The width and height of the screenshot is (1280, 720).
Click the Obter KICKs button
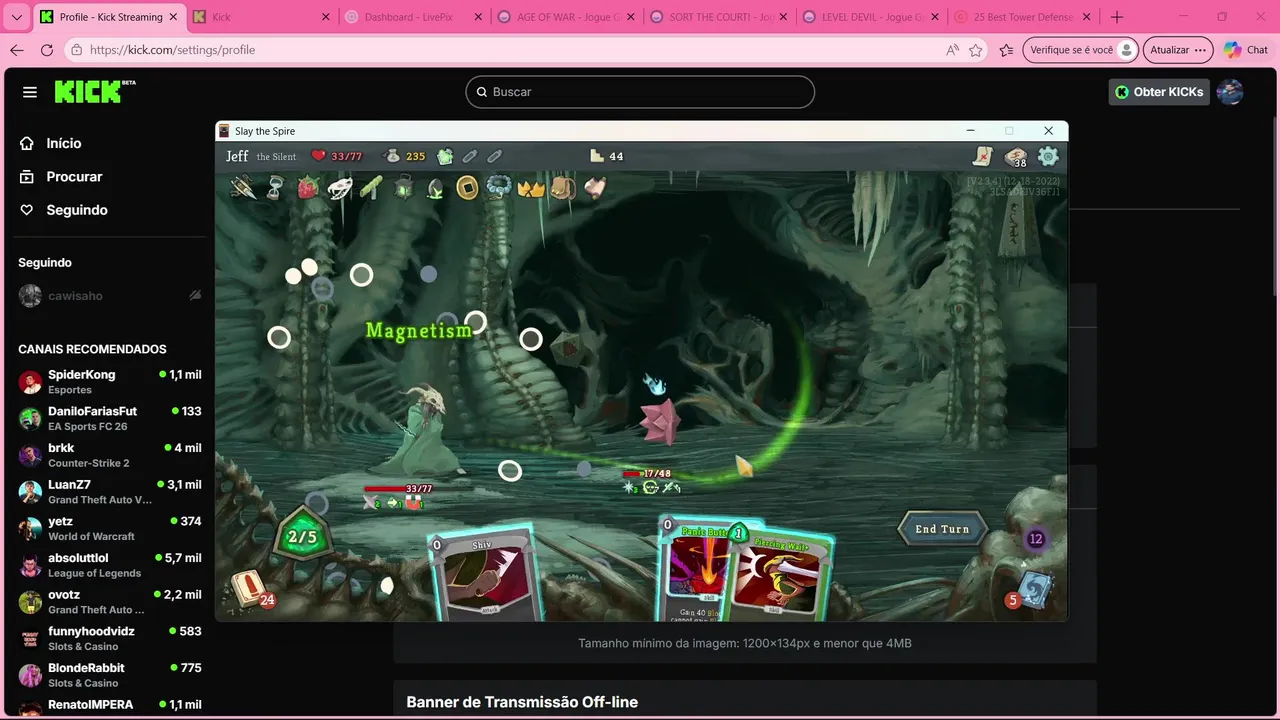(1158, 92)
